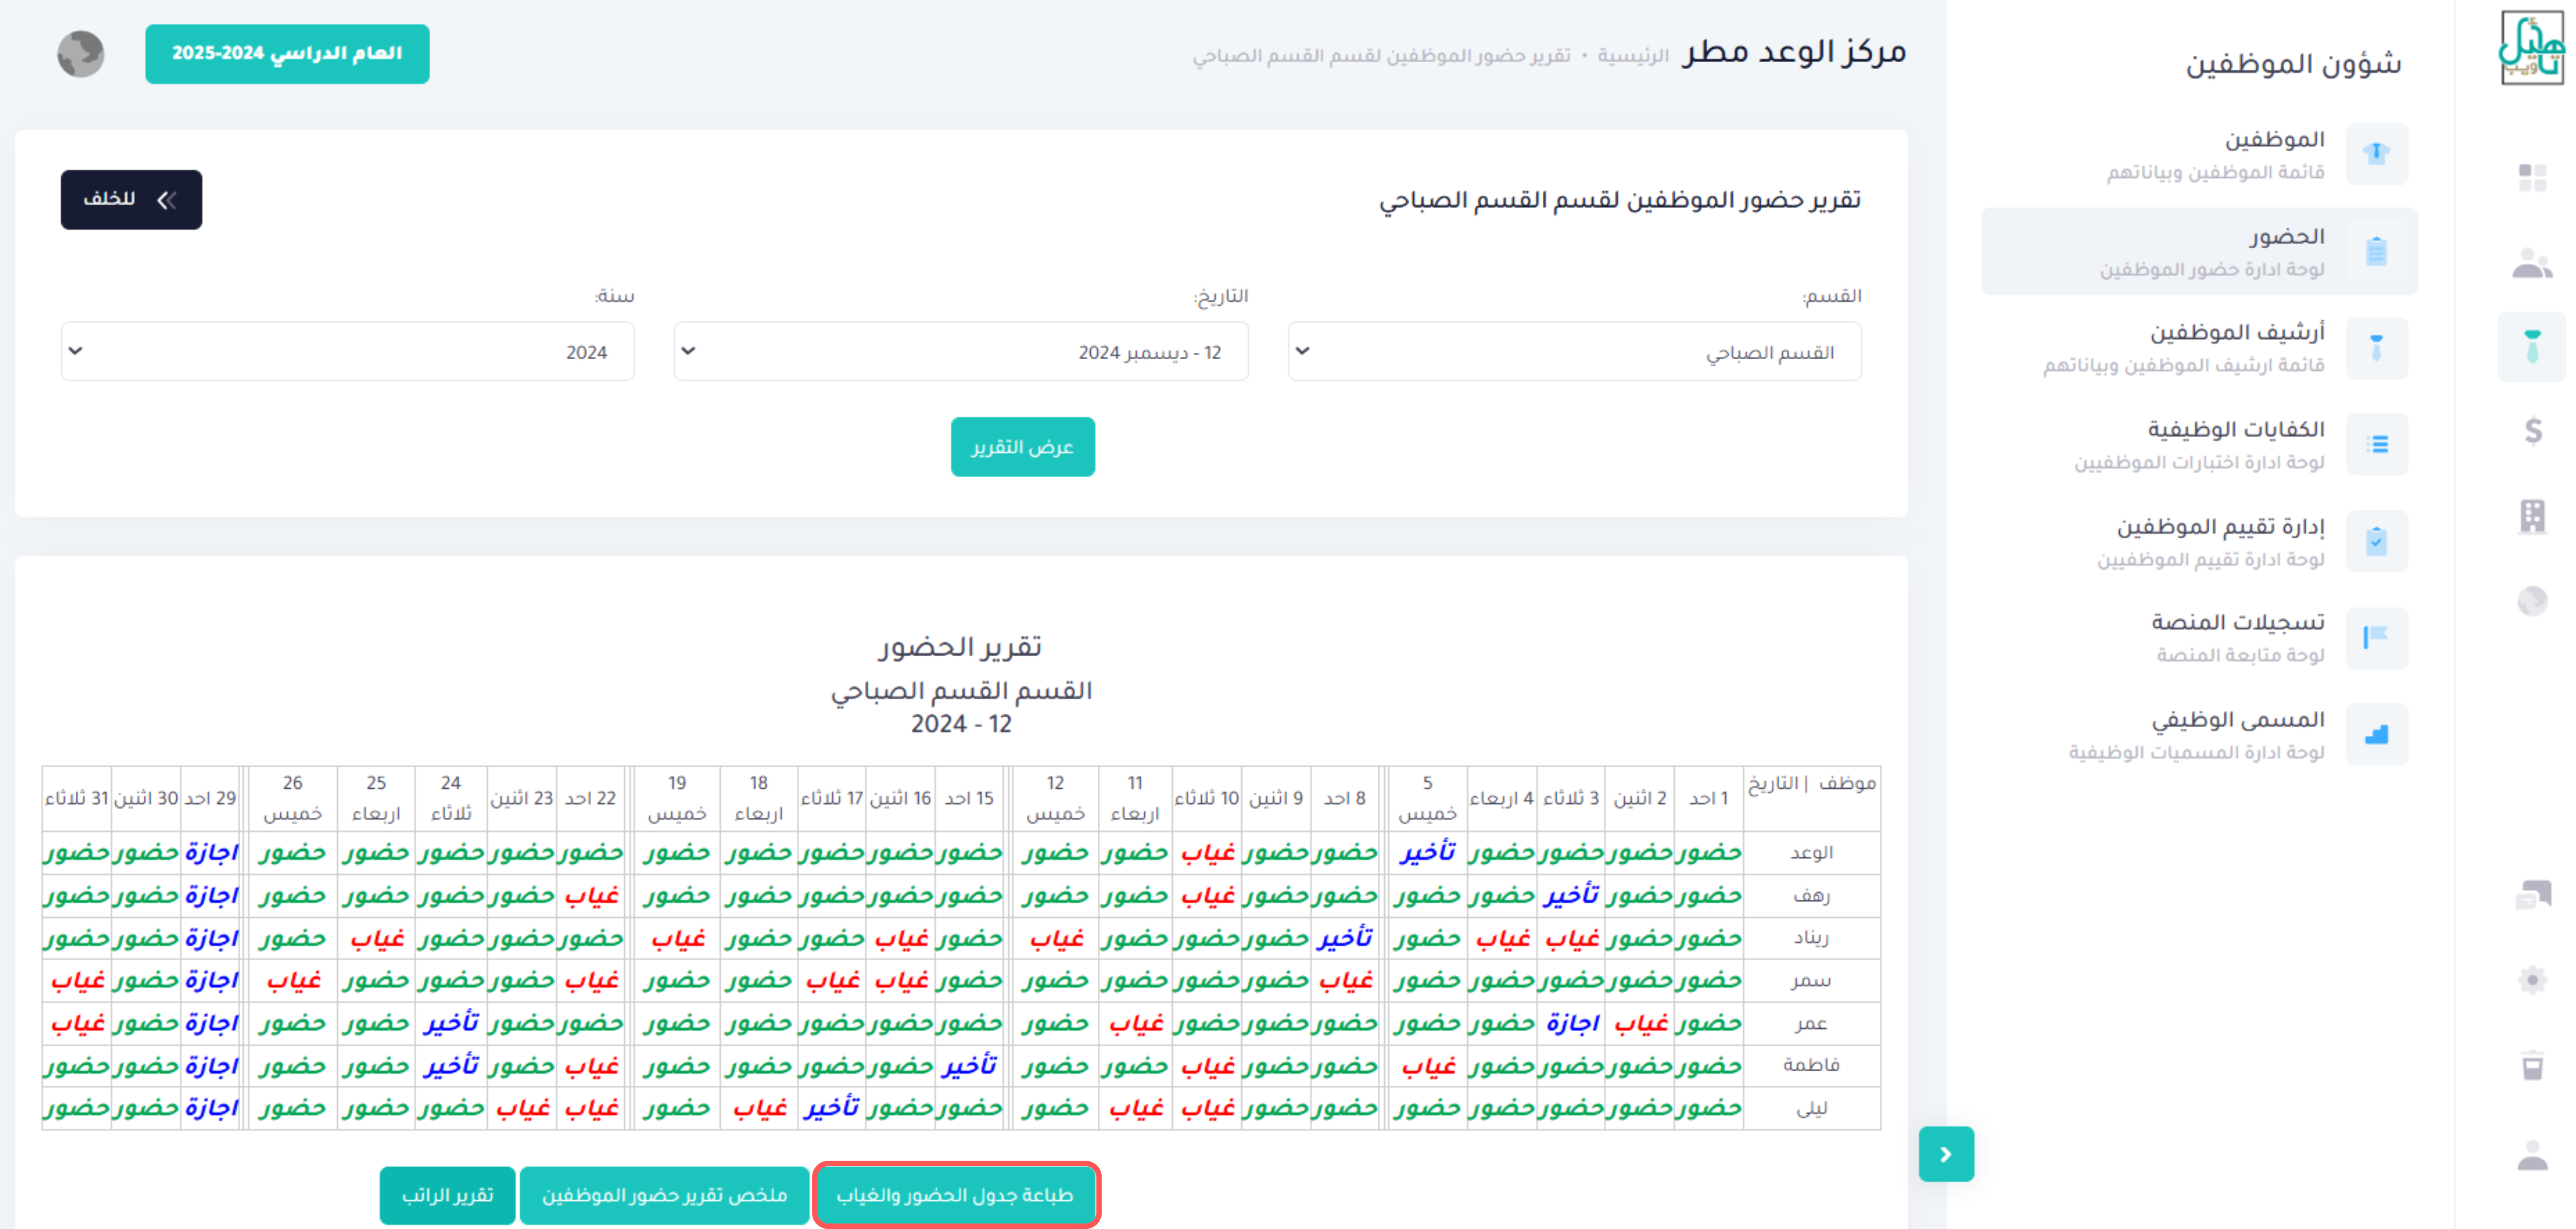Click the list icon beside الكفايات الوظيفية
The height and width of the screenshot is (1229, 2576).
(2376, 444)
